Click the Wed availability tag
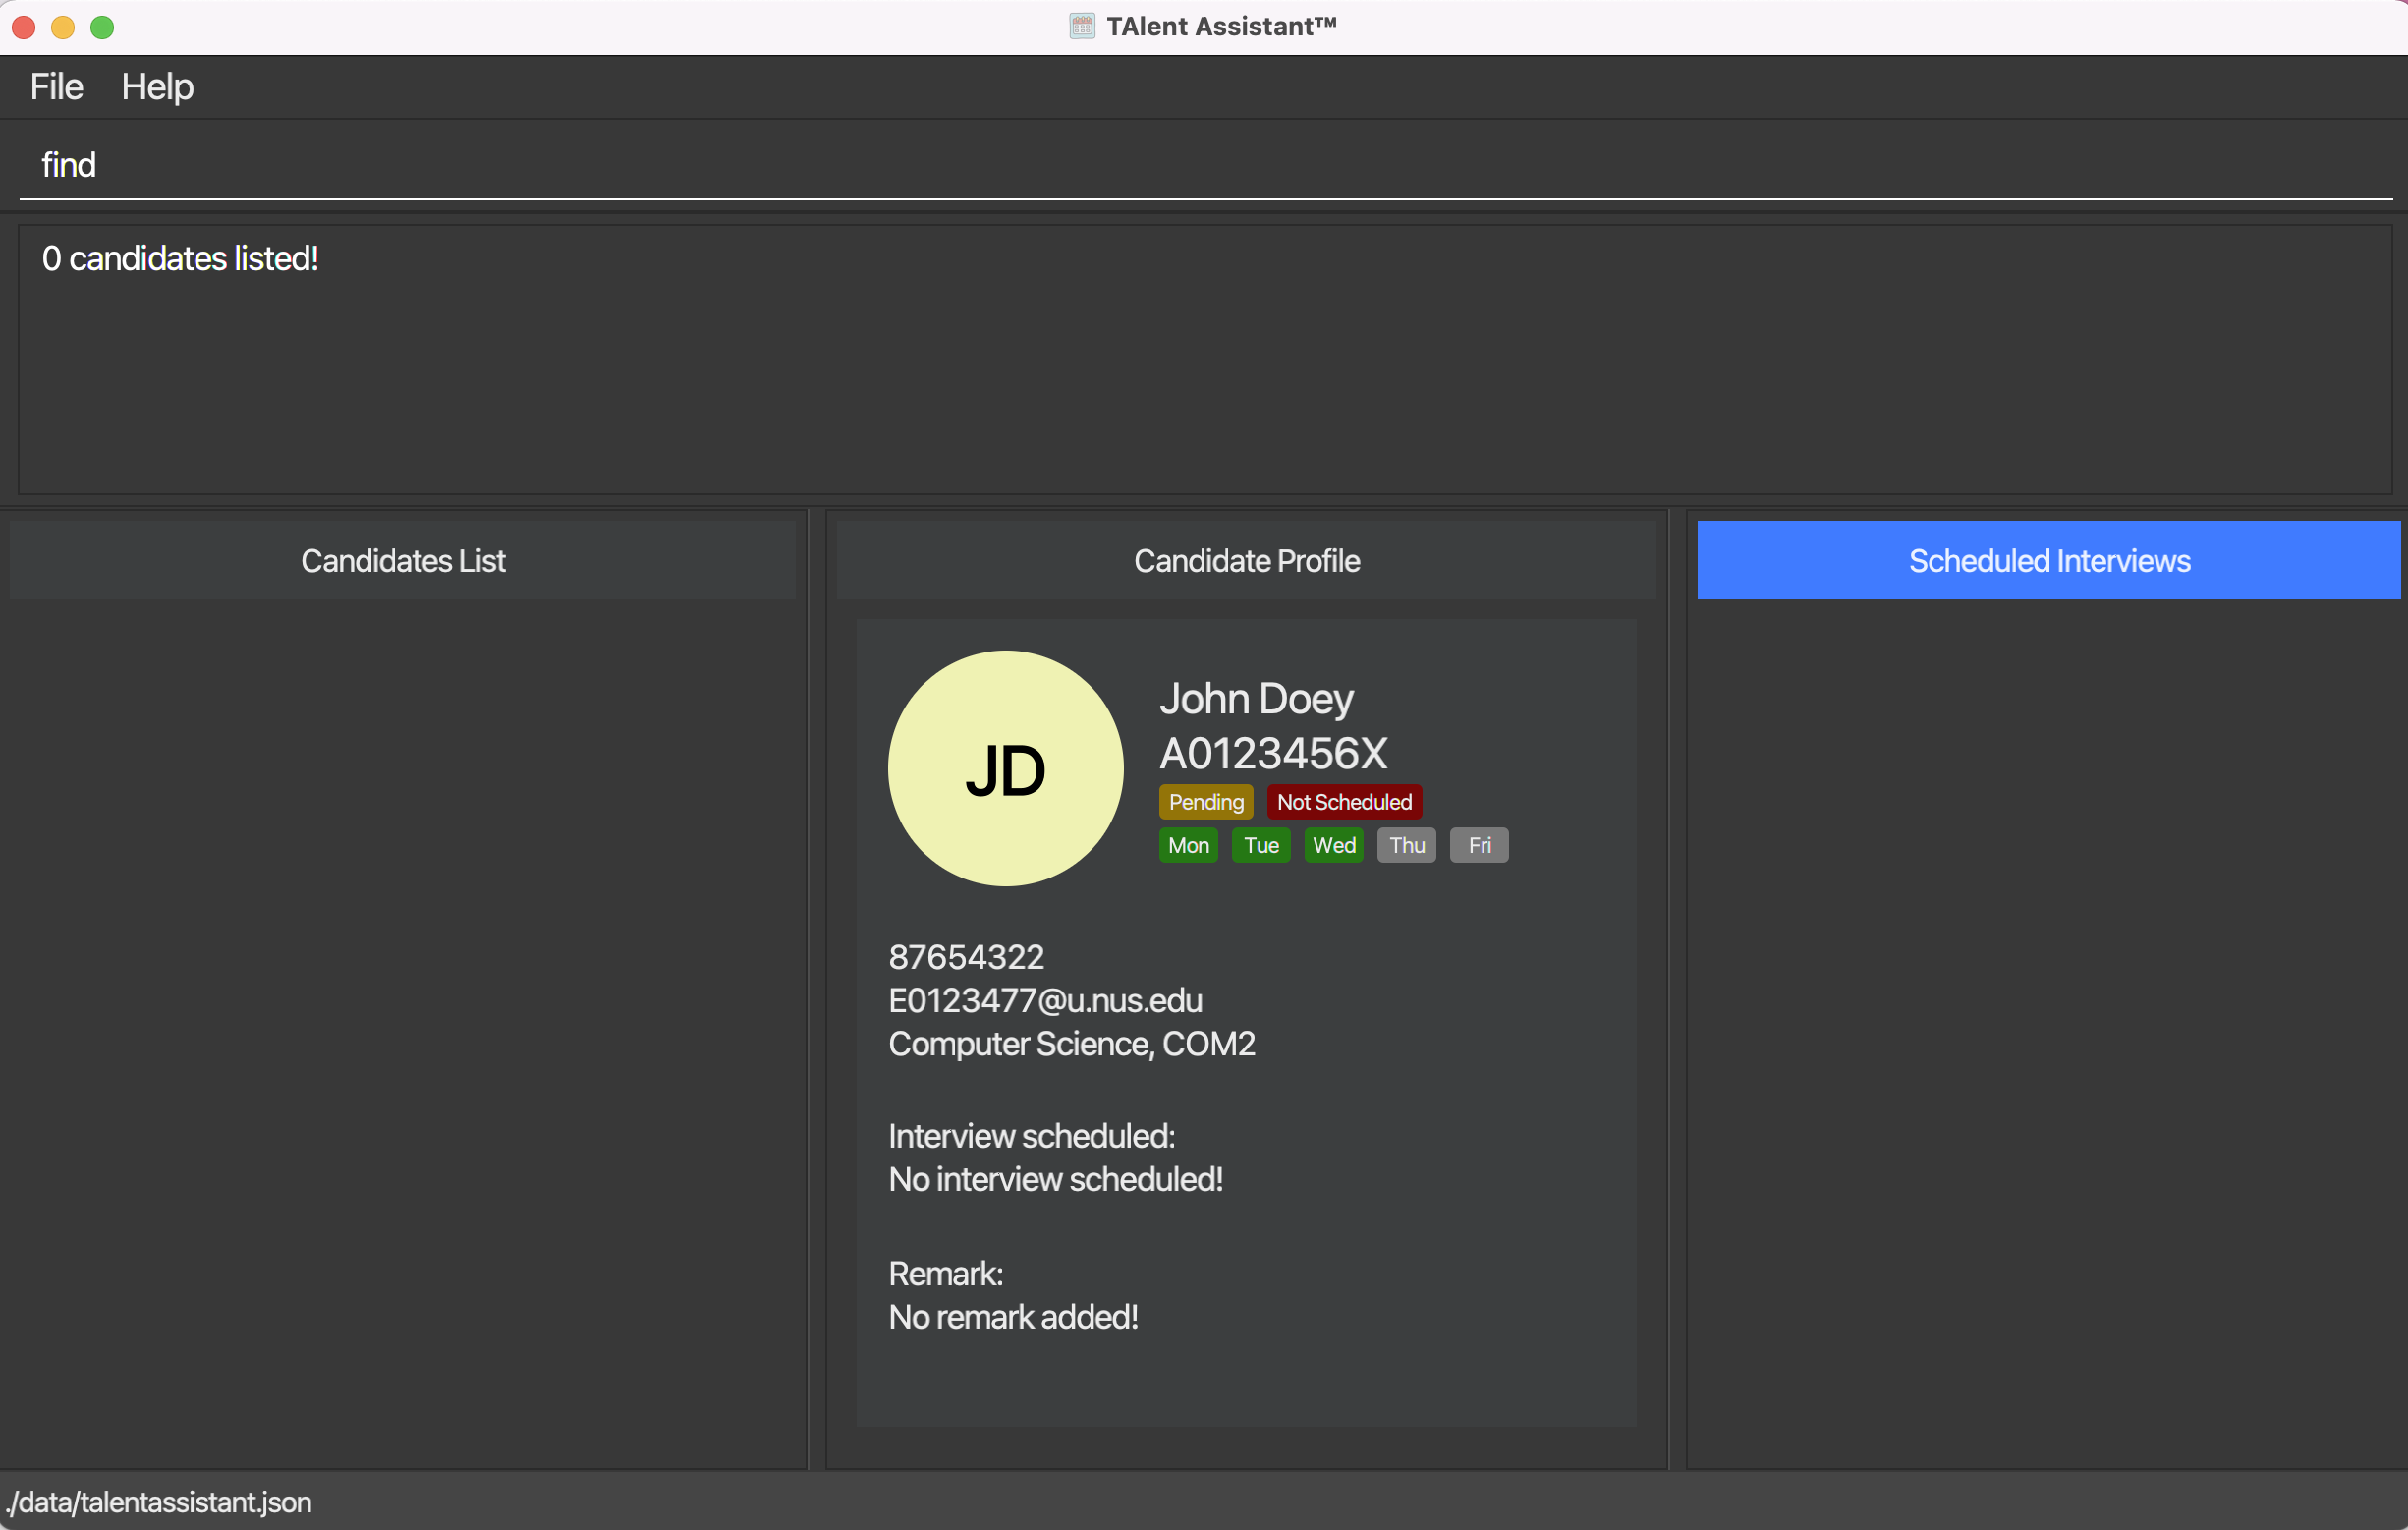The height and width of the screenshot is (1530, 2408). tap(1333, 845)
